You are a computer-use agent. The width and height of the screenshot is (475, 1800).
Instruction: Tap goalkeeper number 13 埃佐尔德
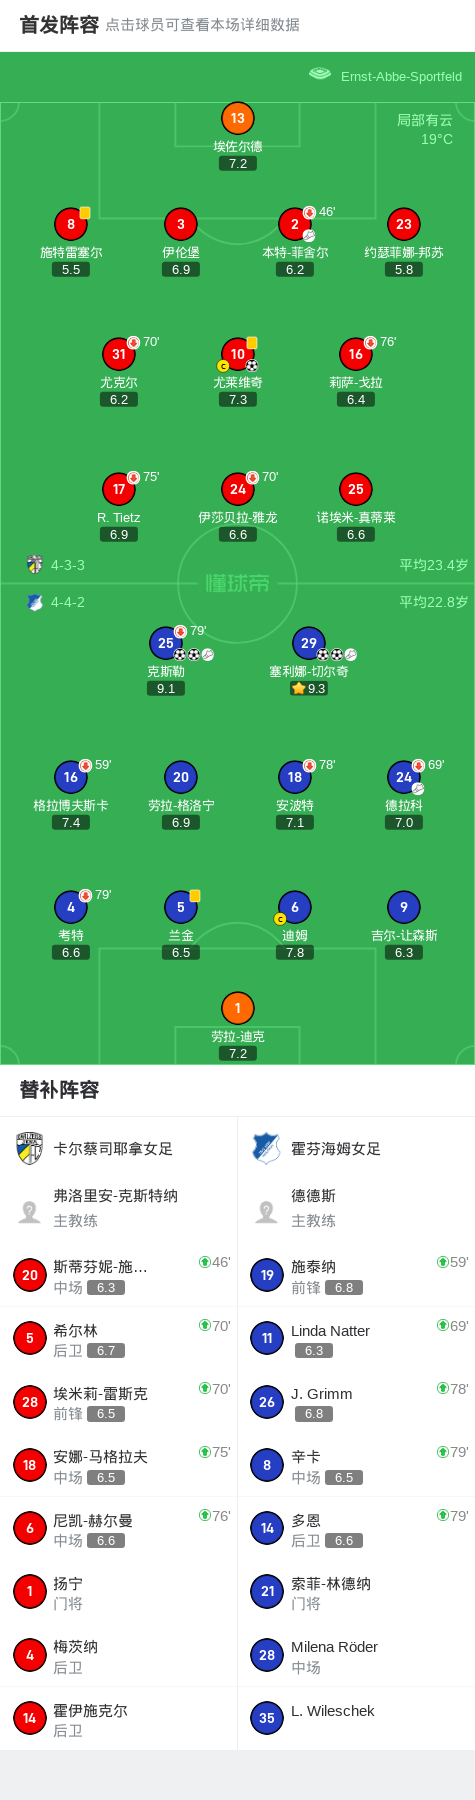point(237,118)
